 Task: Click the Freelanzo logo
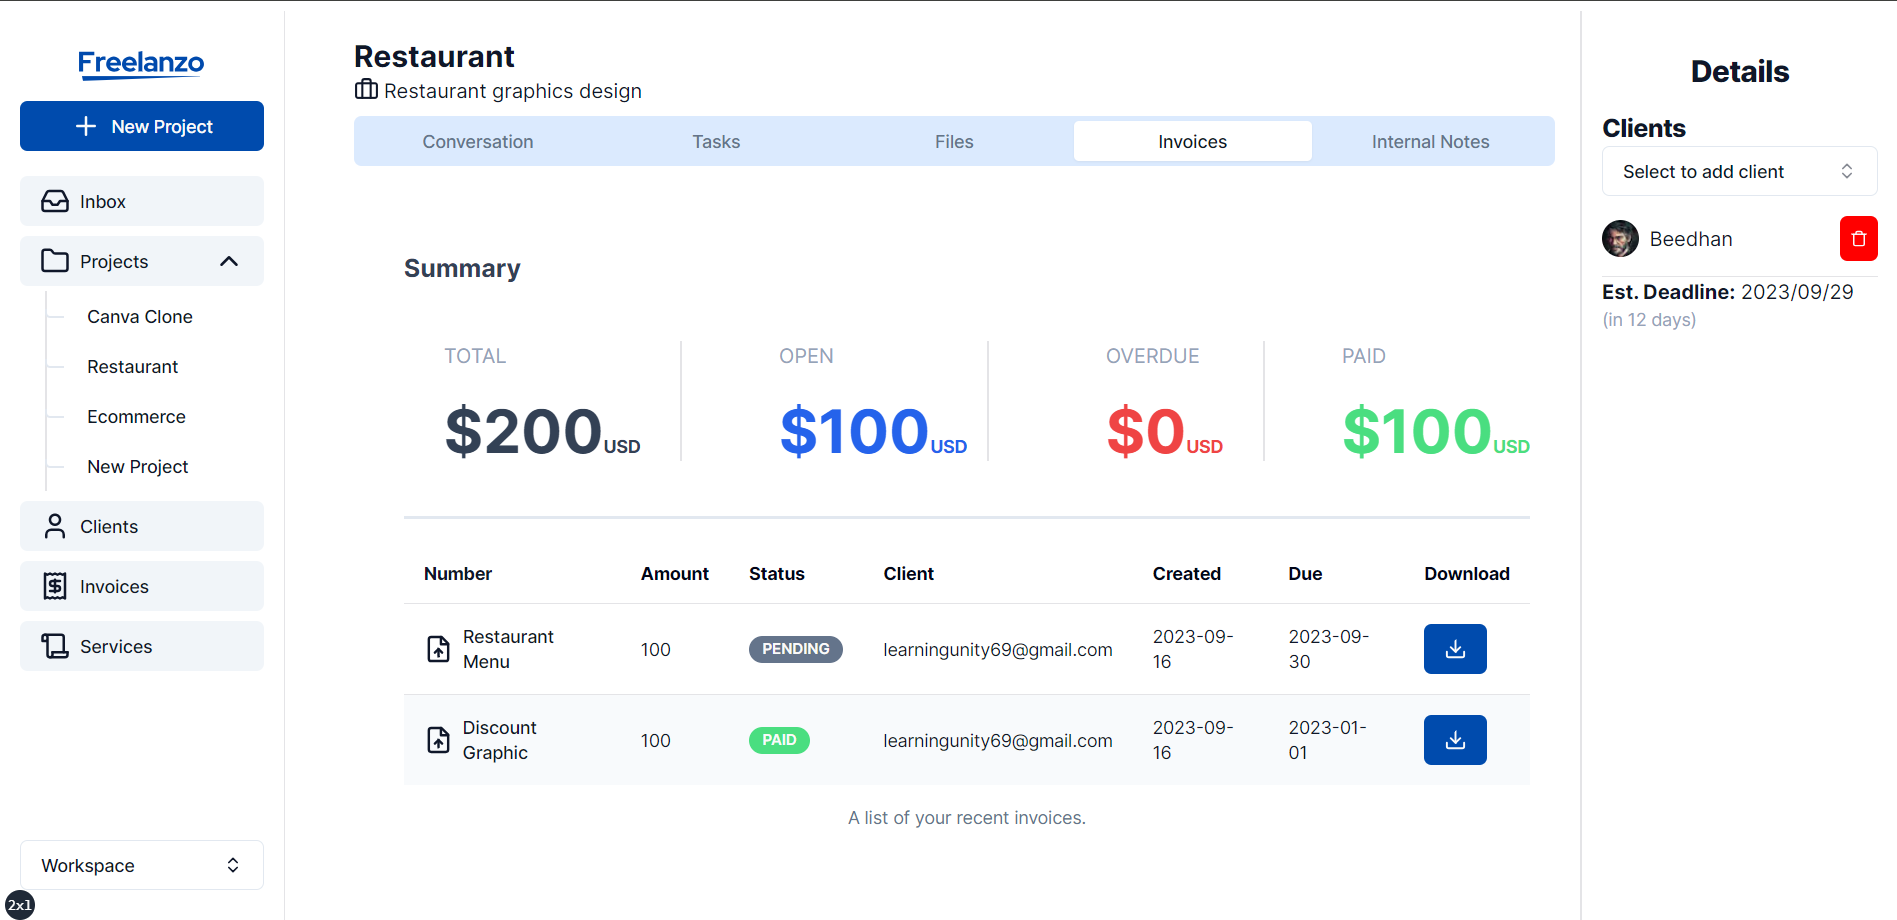coord(141,64)
